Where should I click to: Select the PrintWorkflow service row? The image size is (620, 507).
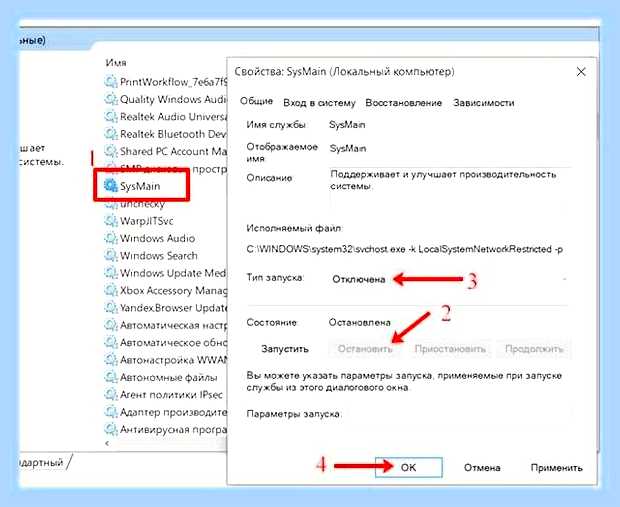tap(166, 82)
